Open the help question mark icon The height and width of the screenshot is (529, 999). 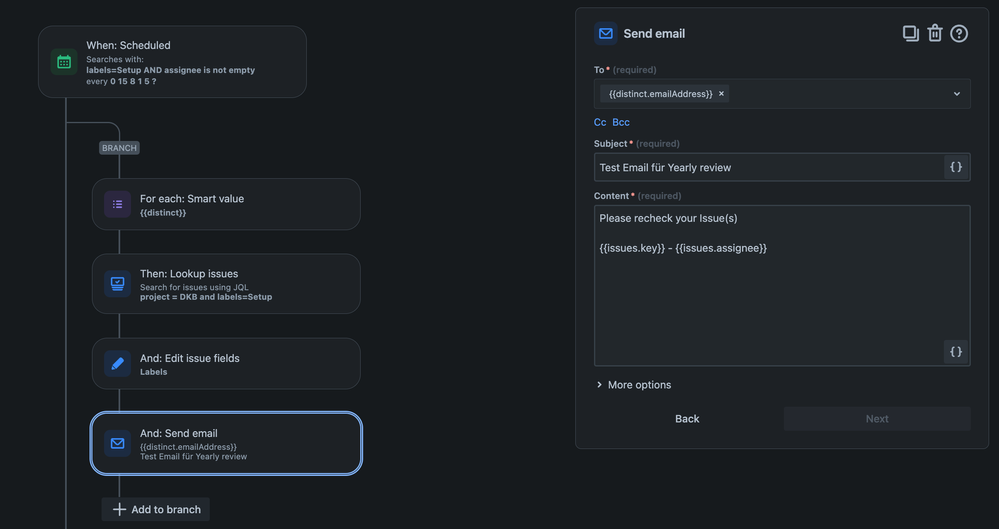(x=959, y=33)
